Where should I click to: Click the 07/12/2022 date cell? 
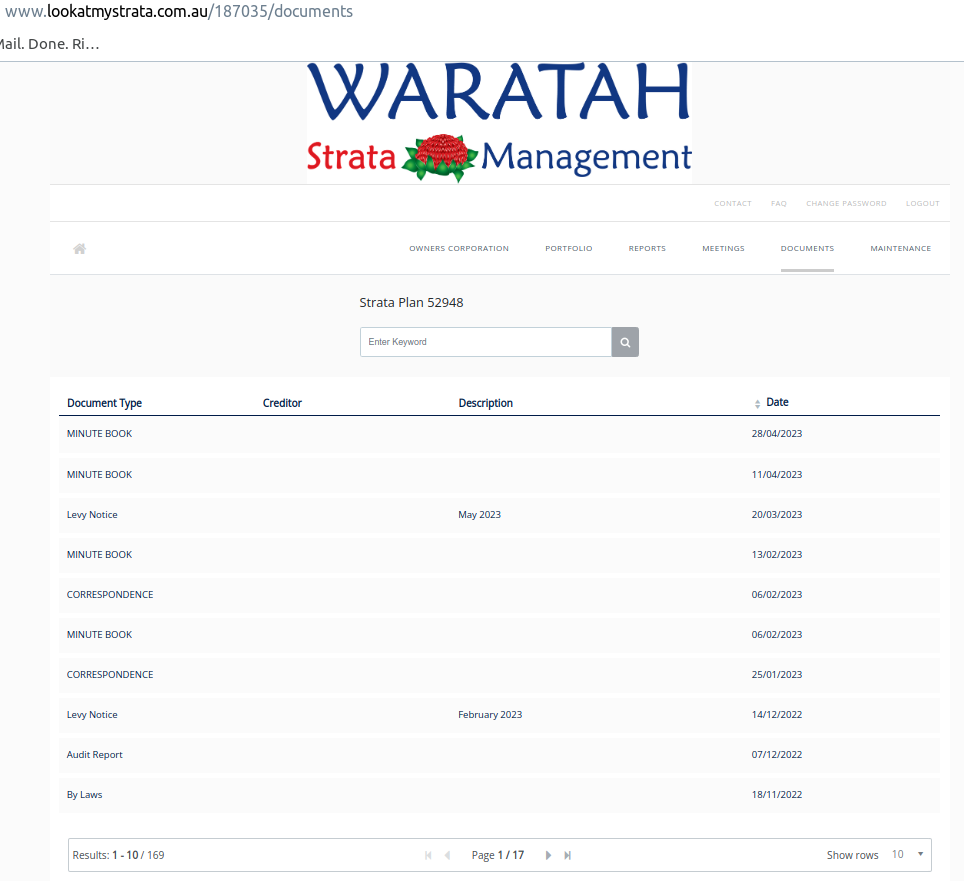click(x=776, y=754)
